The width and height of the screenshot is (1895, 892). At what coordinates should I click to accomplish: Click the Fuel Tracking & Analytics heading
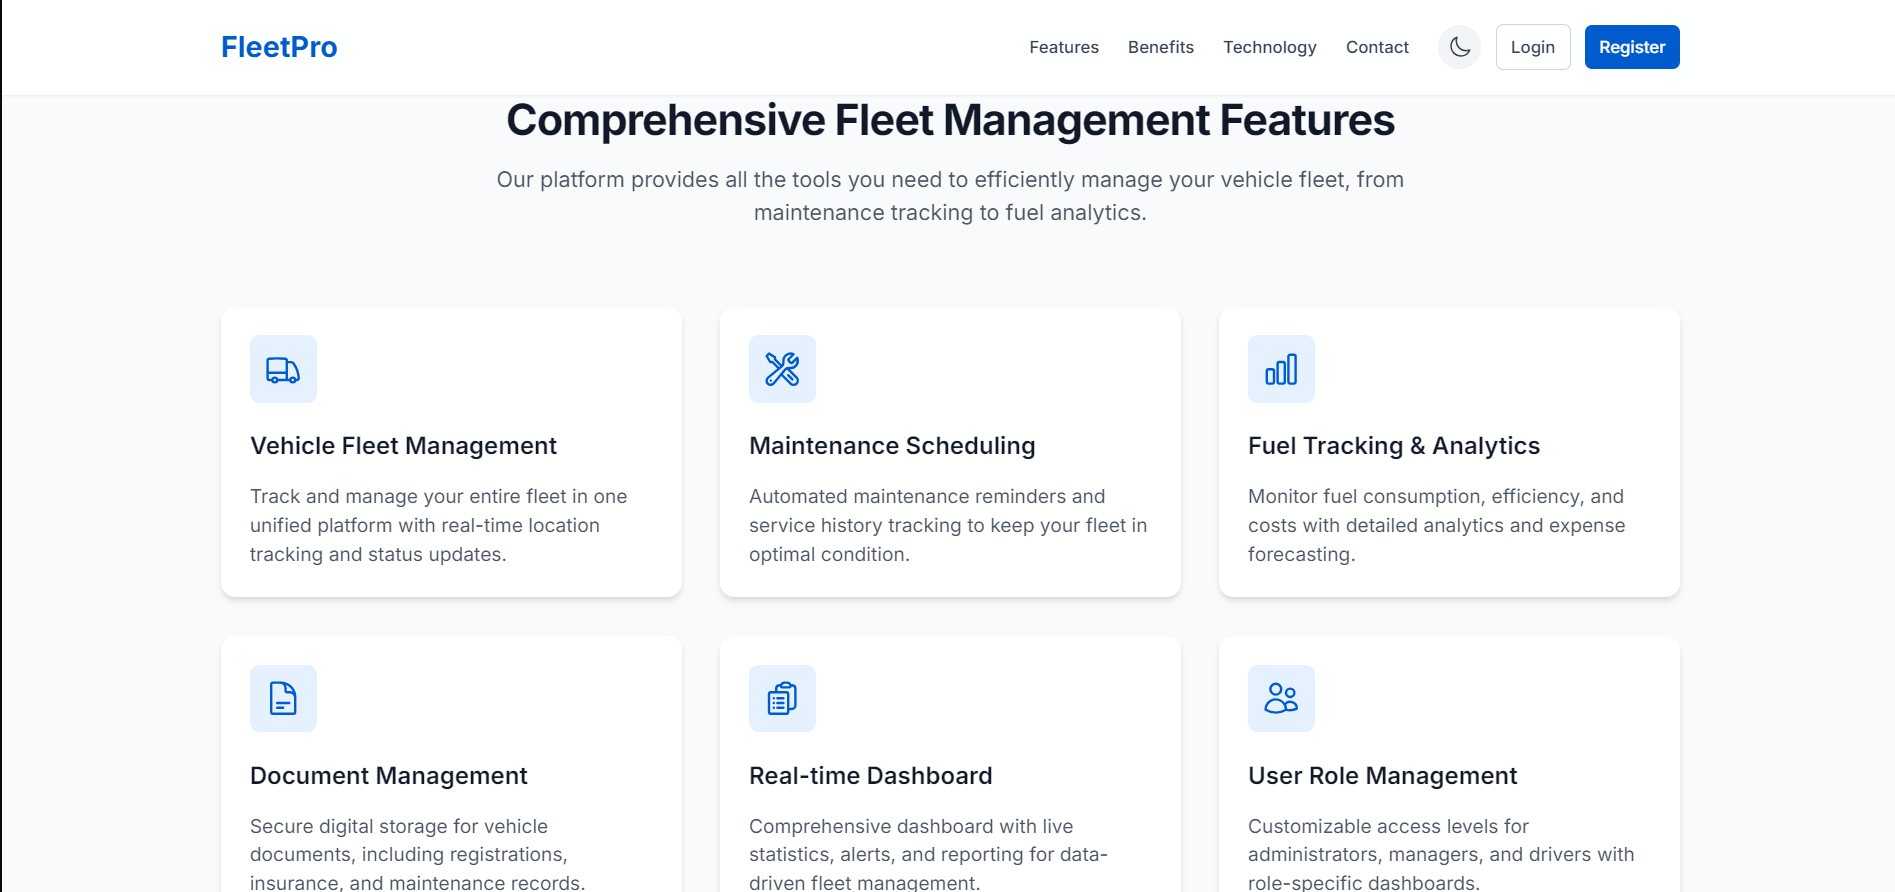1393,446
